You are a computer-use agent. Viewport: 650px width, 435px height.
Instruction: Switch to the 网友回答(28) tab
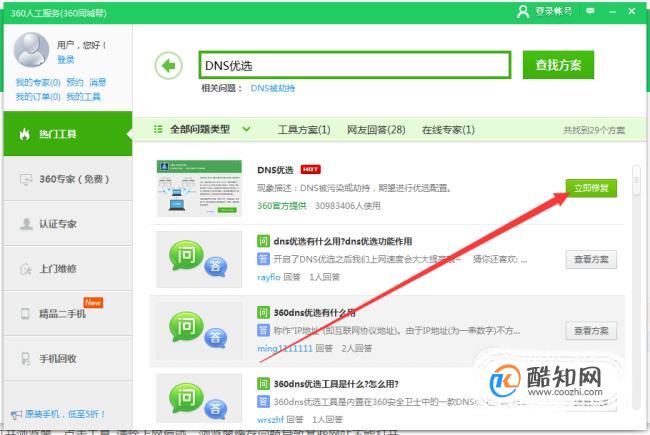point(376,130)
